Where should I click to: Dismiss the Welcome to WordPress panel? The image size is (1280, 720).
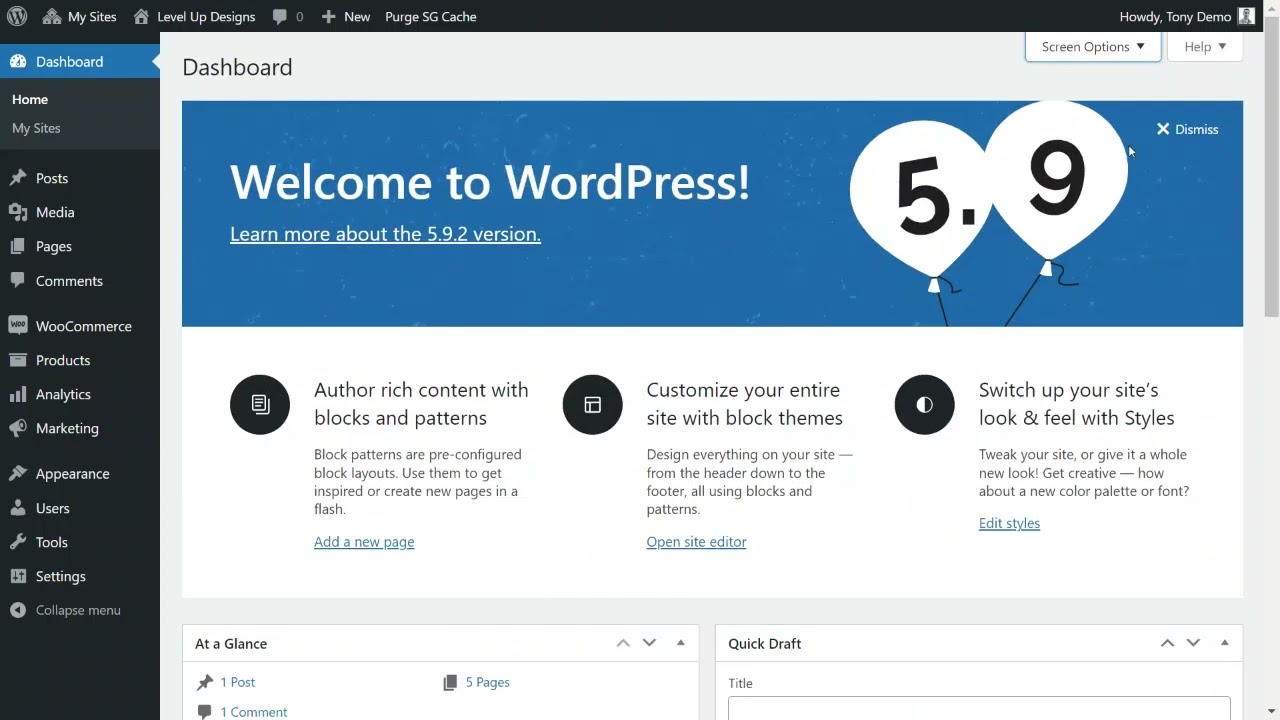1187,129
